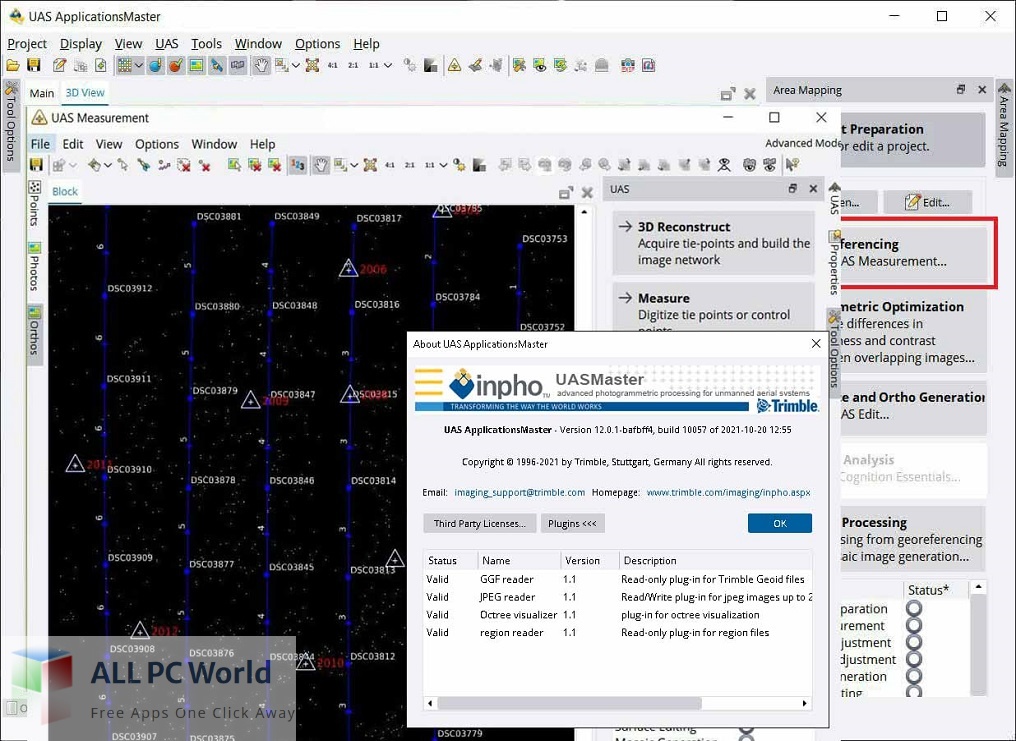Click the Area Mapping status list scroll-up arrow

click(978, 587)
